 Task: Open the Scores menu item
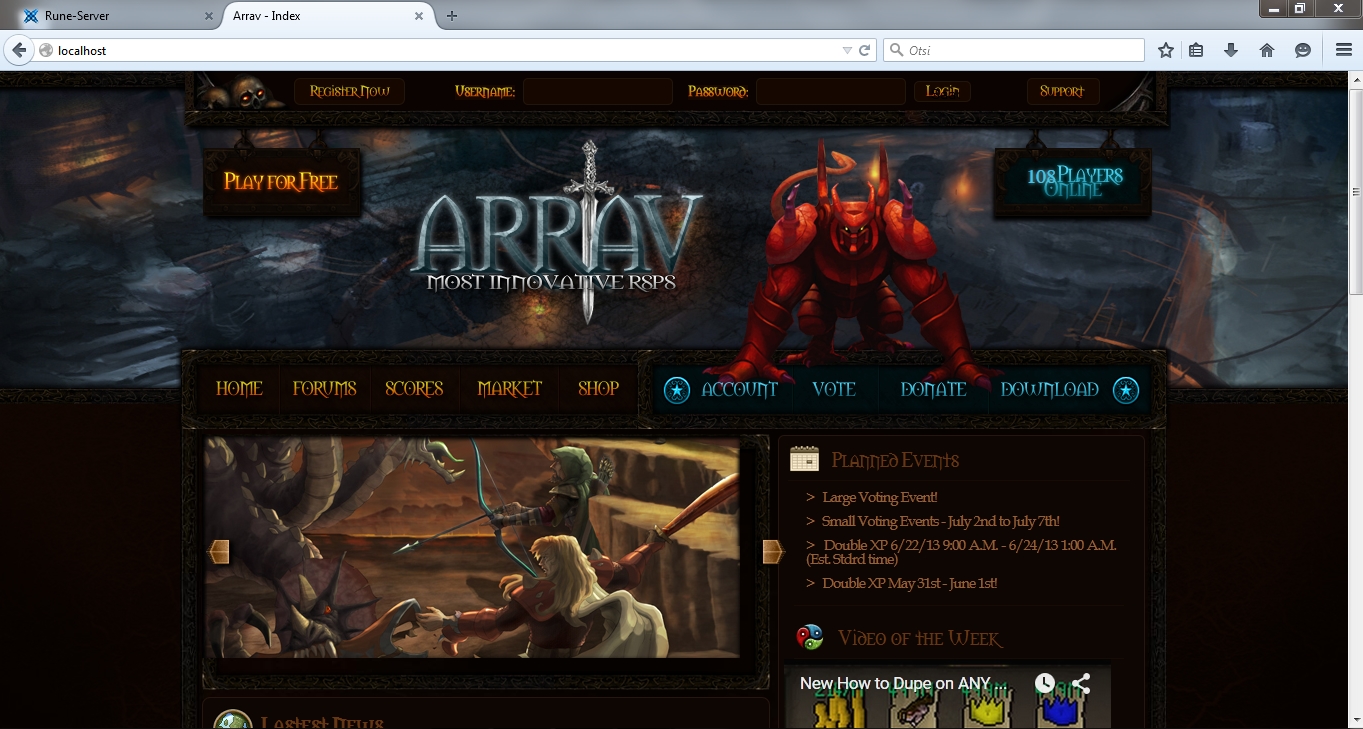click(414, 389)
